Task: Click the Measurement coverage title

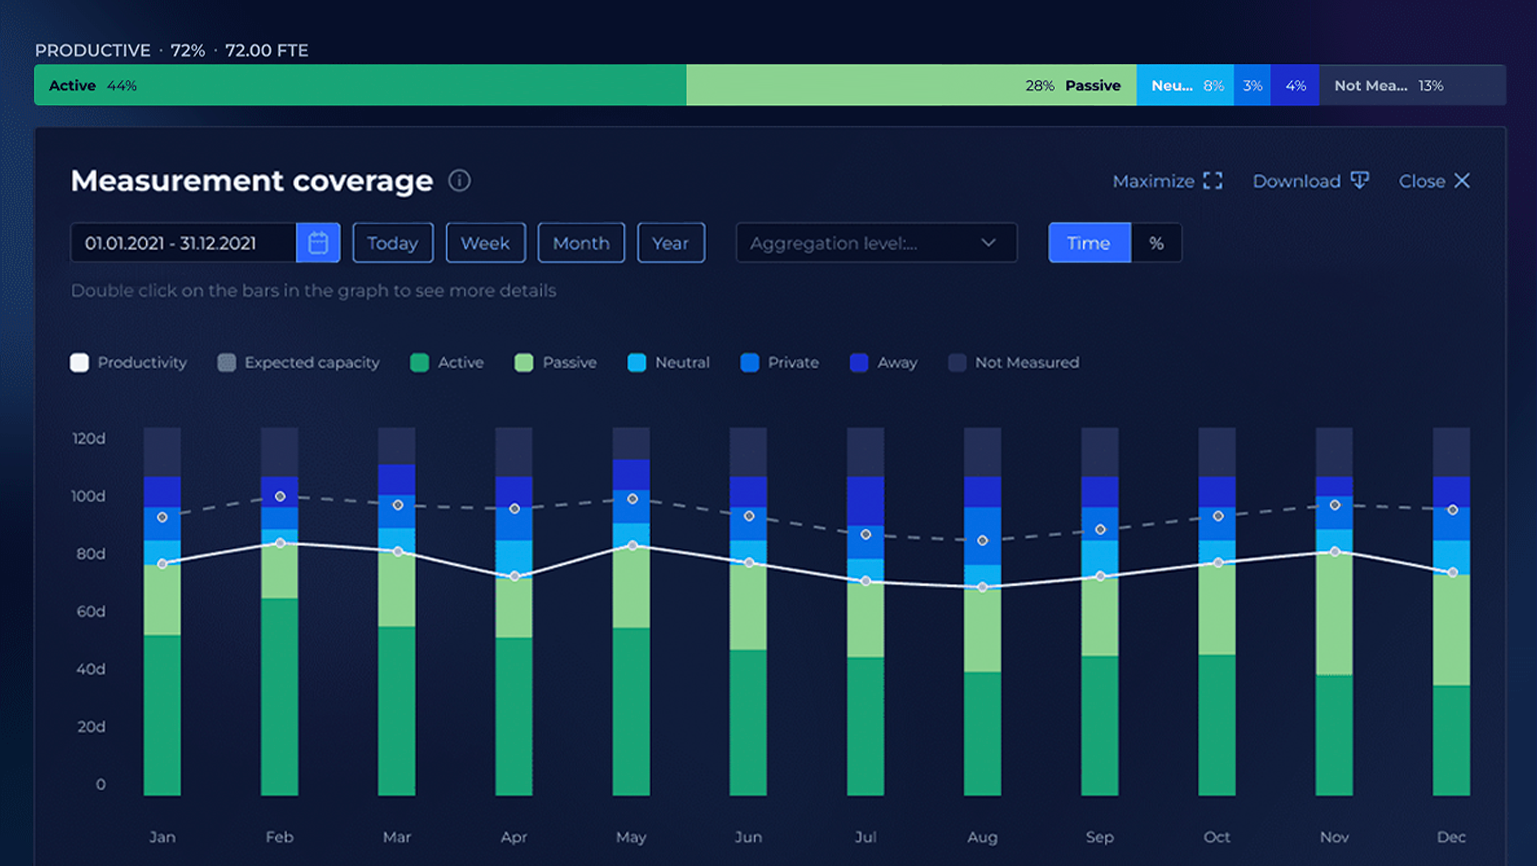Action: [x=252, y=180]
